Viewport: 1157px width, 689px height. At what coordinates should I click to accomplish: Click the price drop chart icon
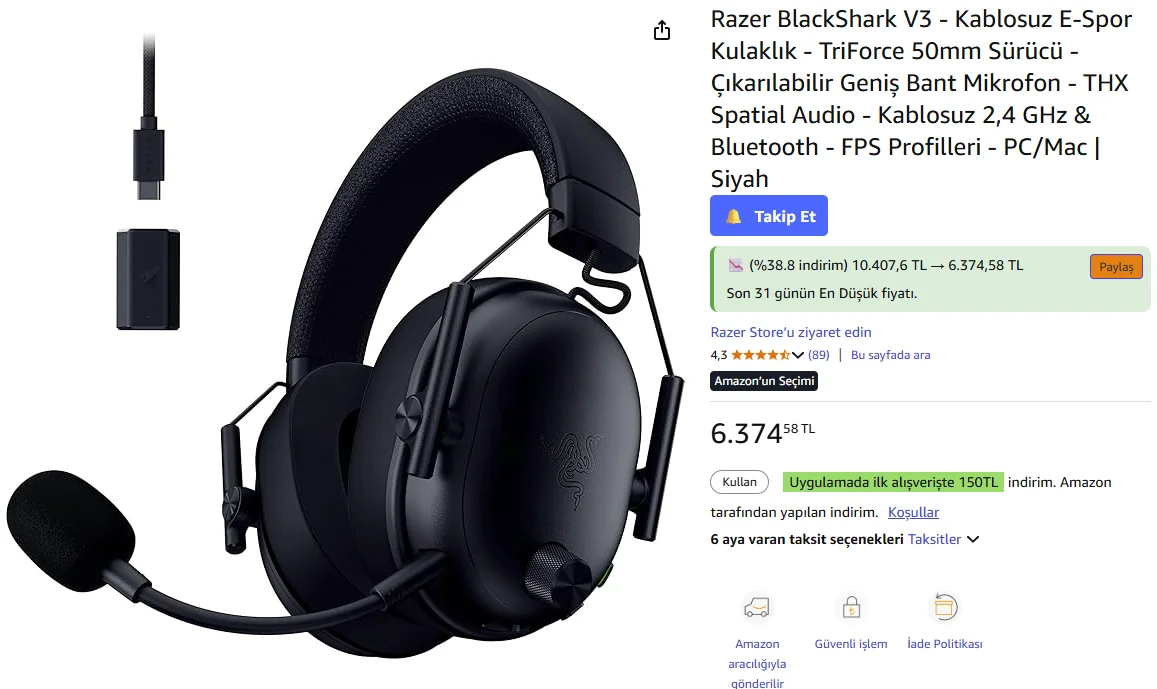coord(735,265)
